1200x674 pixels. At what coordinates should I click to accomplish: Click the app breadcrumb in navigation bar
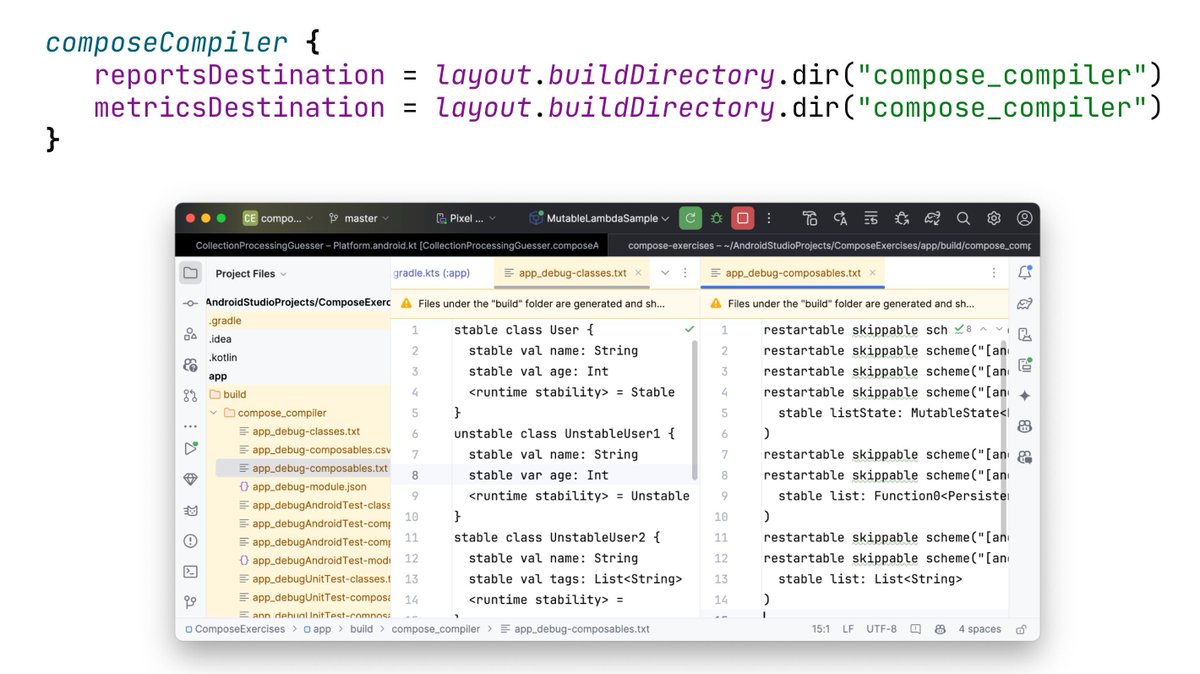click(x=316, y=629)
